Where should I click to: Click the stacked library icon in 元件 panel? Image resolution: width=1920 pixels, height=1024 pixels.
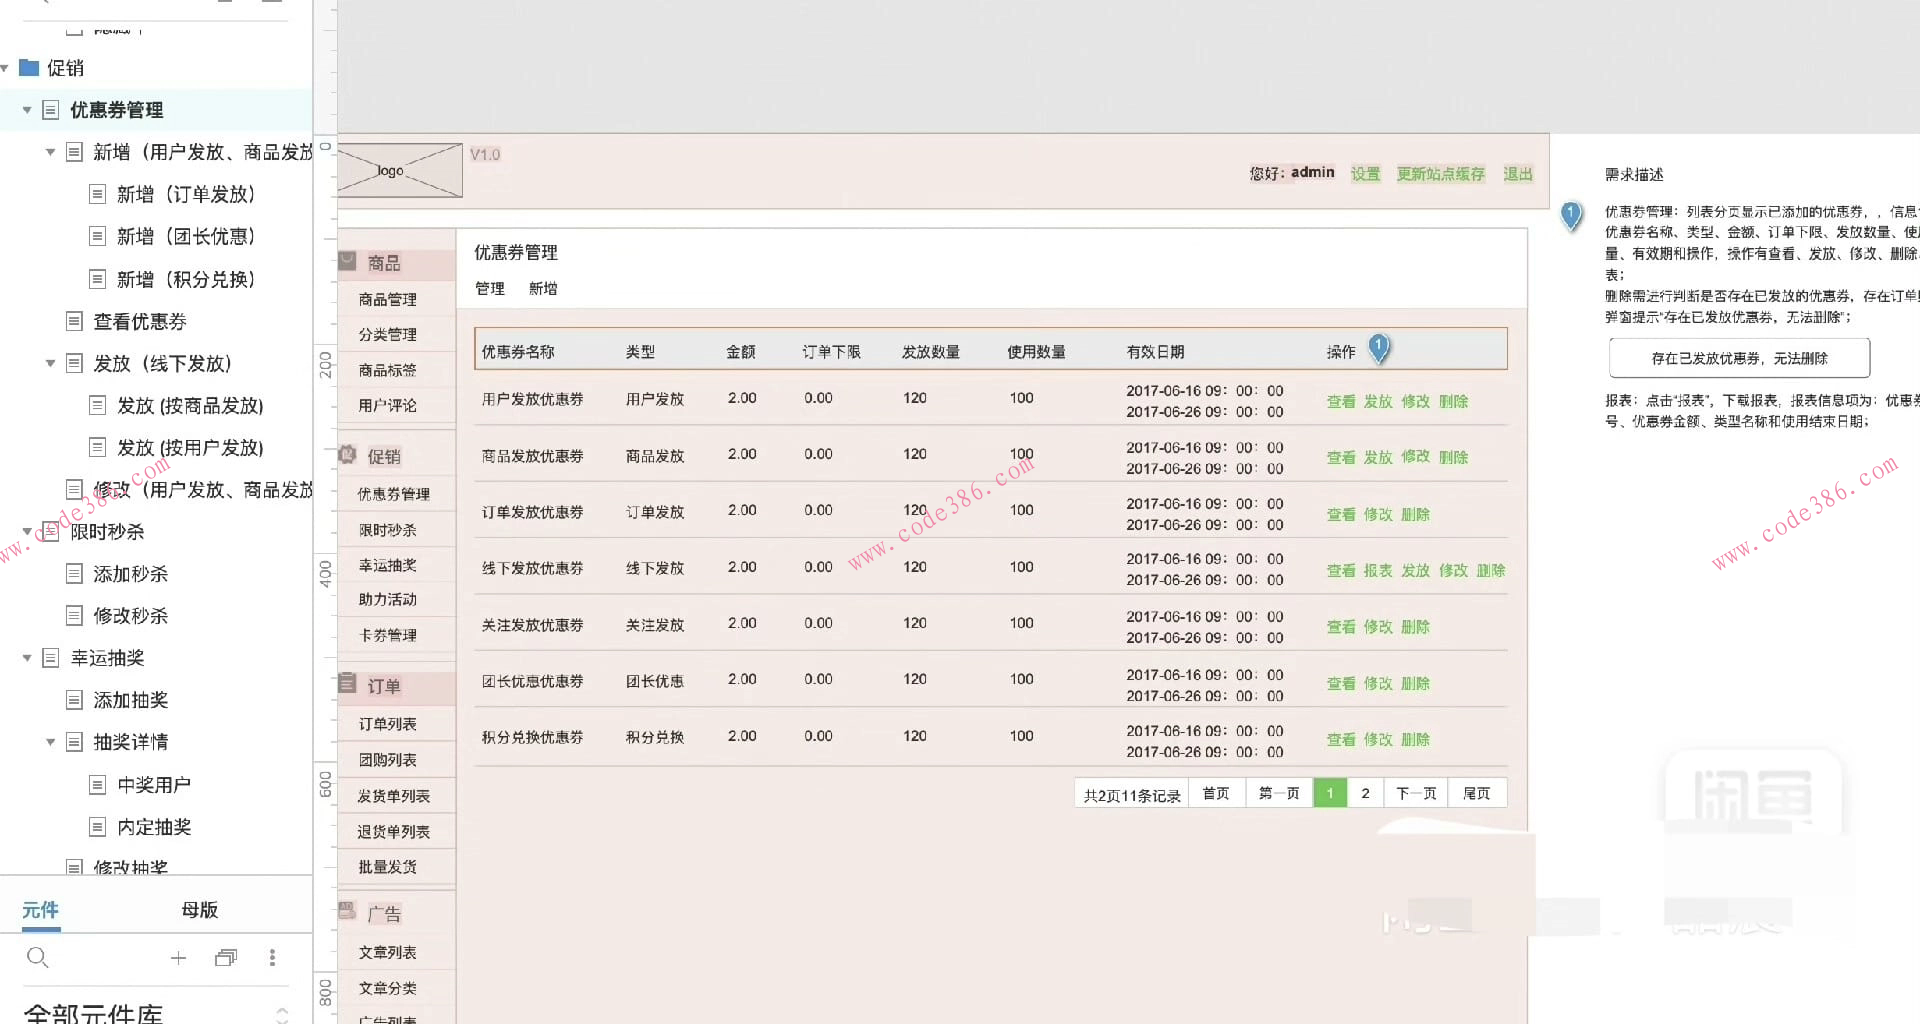tap(225, 957)
